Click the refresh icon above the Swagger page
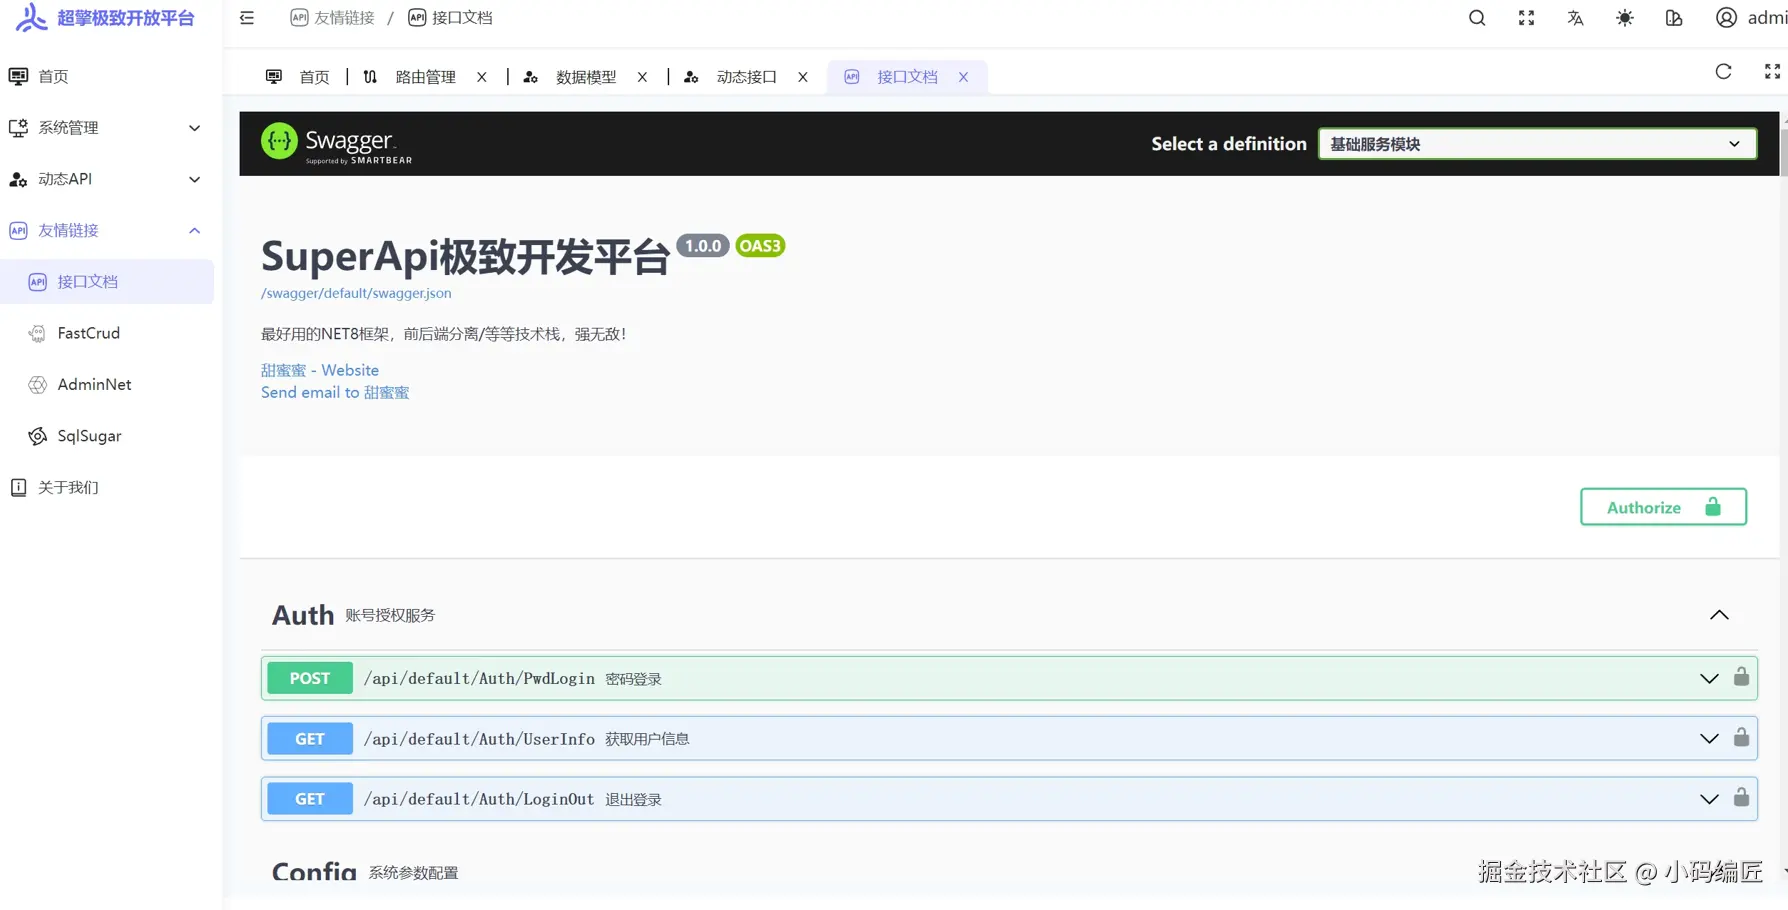 click(1723, 71)
